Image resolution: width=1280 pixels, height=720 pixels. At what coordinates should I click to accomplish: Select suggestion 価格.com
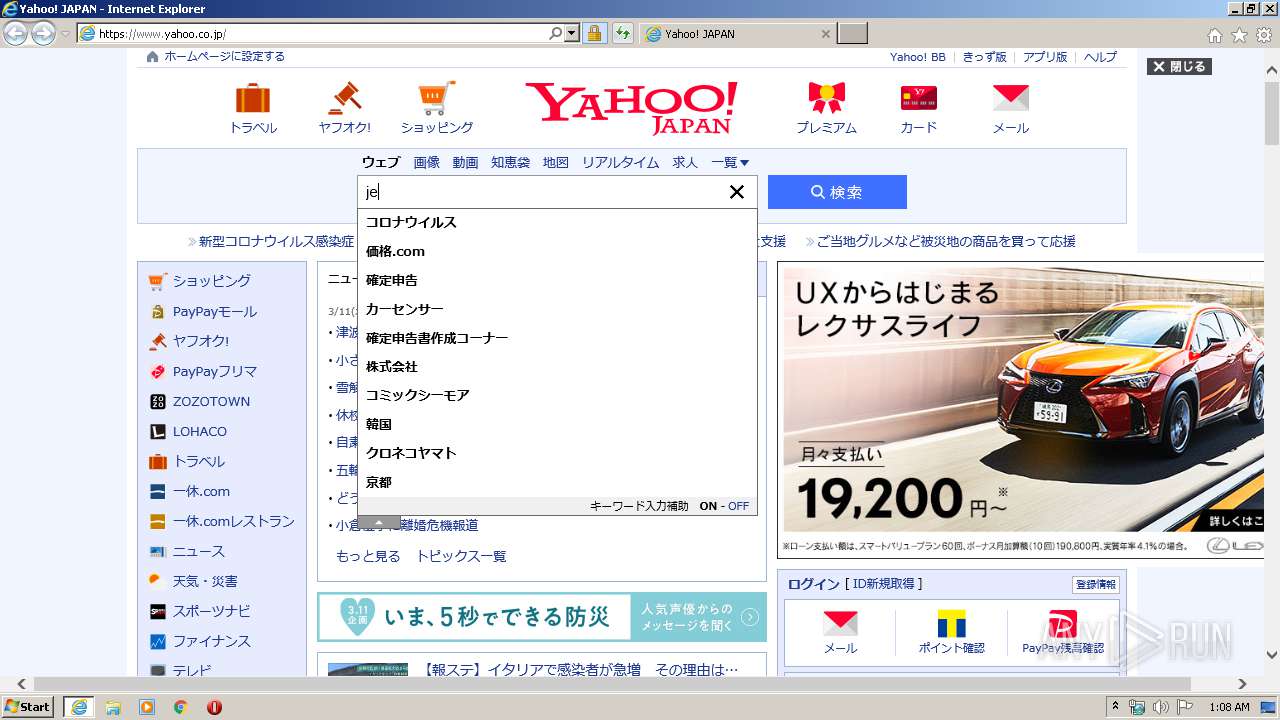tap(557, 251)
